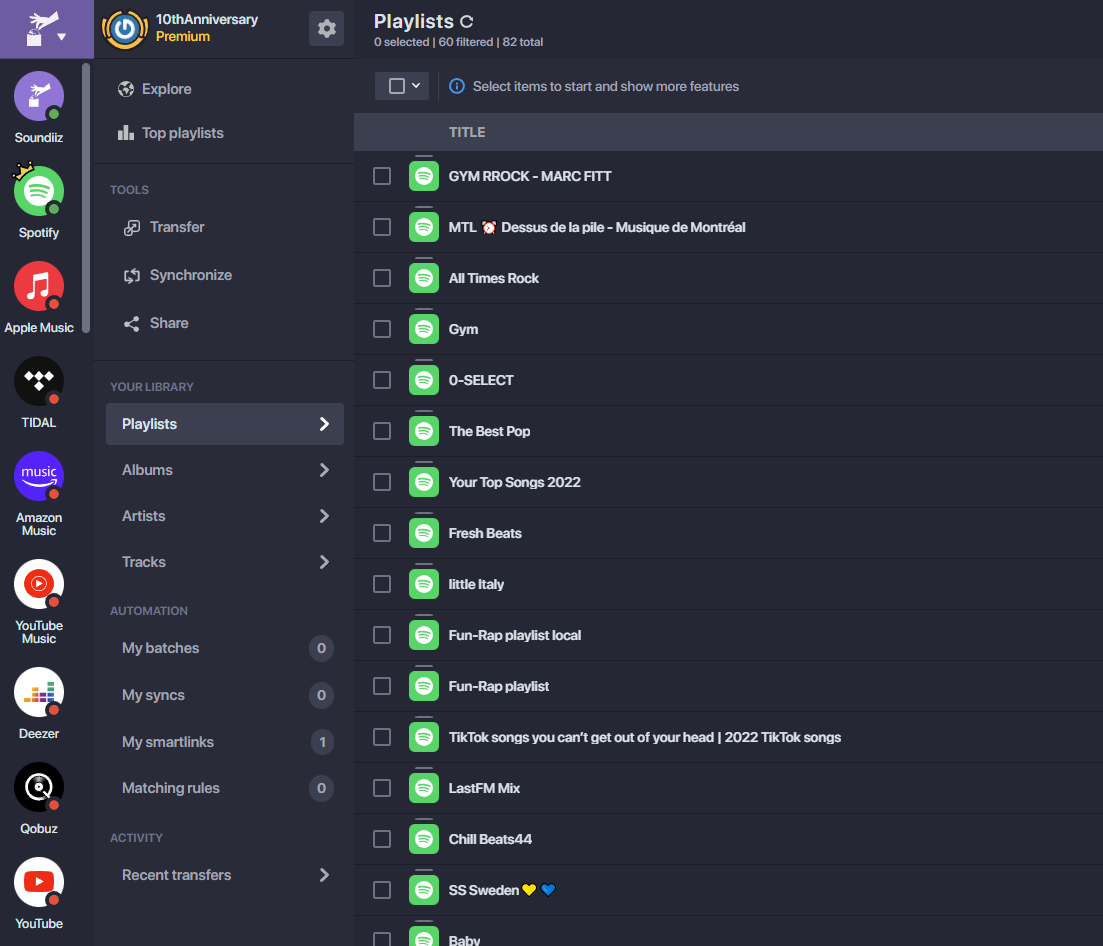Image resolution: width=1103 pixels, height=946 pixels.
Task: Open the Synchronize tool
Action: coord(190,275)
